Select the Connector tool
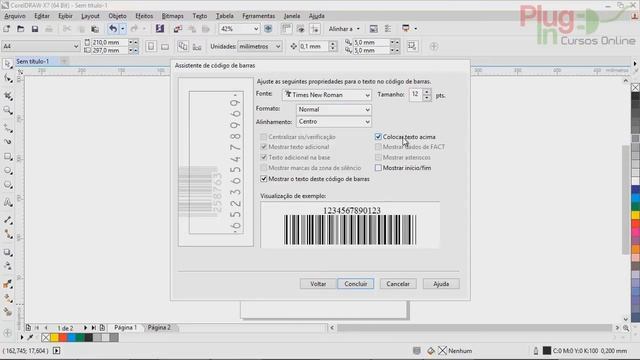Screen dimensions: 640x360 tap(8, 234)
